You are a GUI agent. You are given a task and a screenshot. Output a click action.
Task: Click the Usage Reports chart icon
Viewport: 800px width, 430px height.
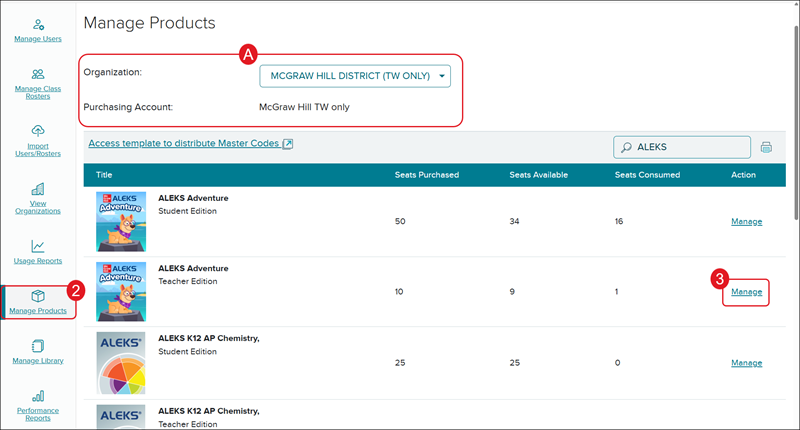pos(38,246)
